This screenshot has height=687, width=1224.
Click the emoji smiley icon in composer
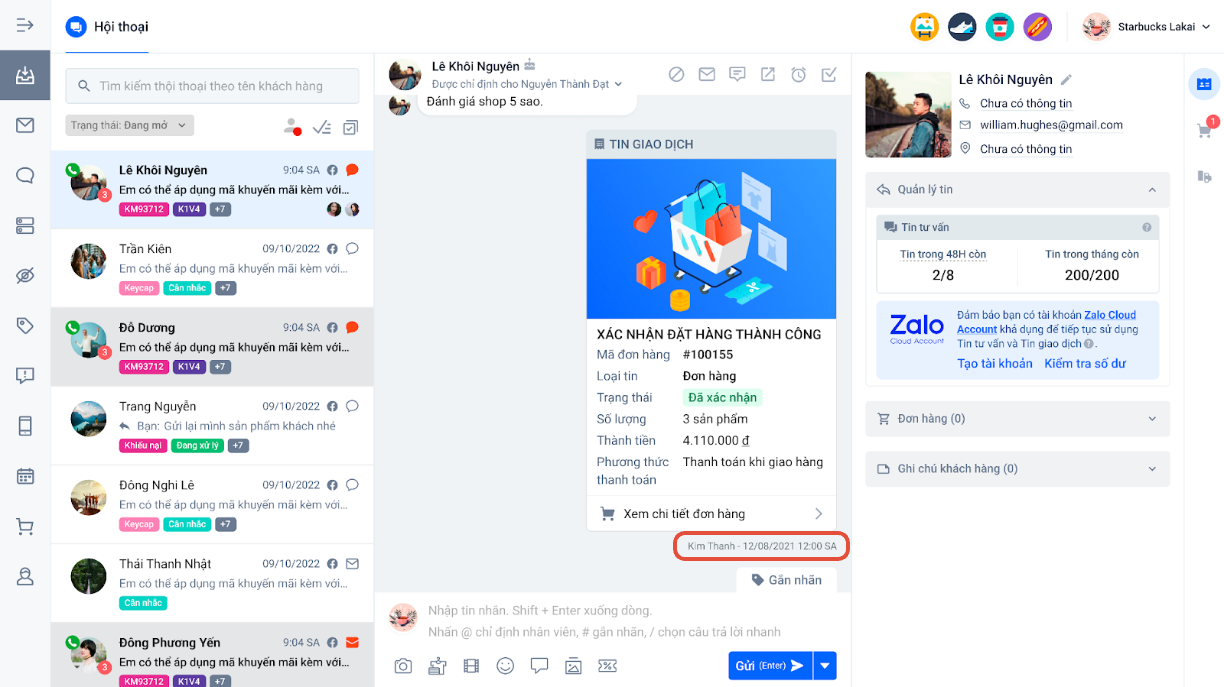[505, 665]
